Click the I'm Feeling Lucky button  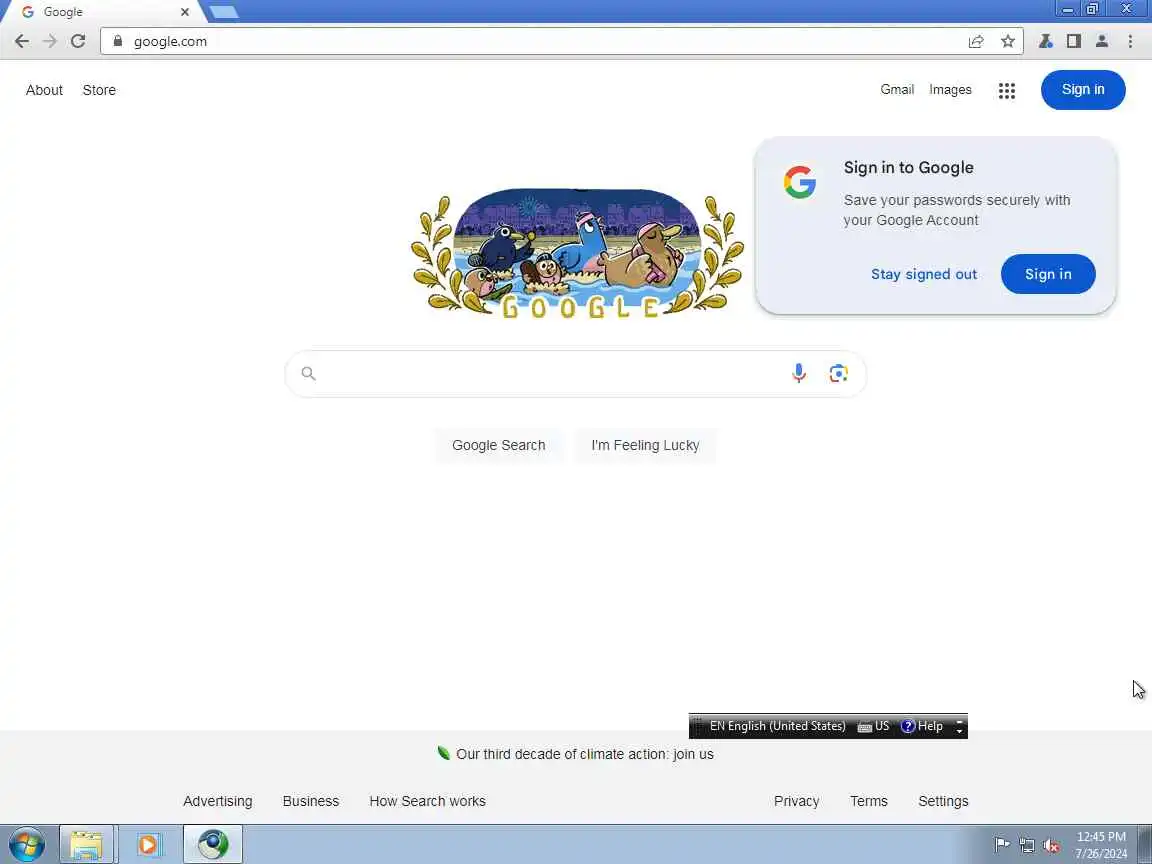645,445
